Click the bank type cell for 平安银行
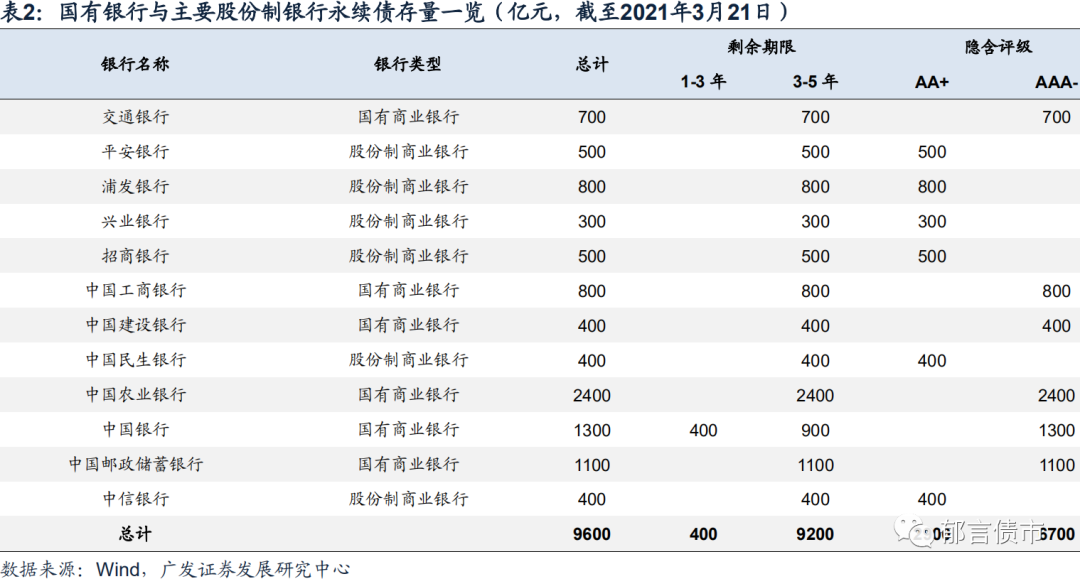The height and width of the screenshot is (579, 1080). click(408, 151)
